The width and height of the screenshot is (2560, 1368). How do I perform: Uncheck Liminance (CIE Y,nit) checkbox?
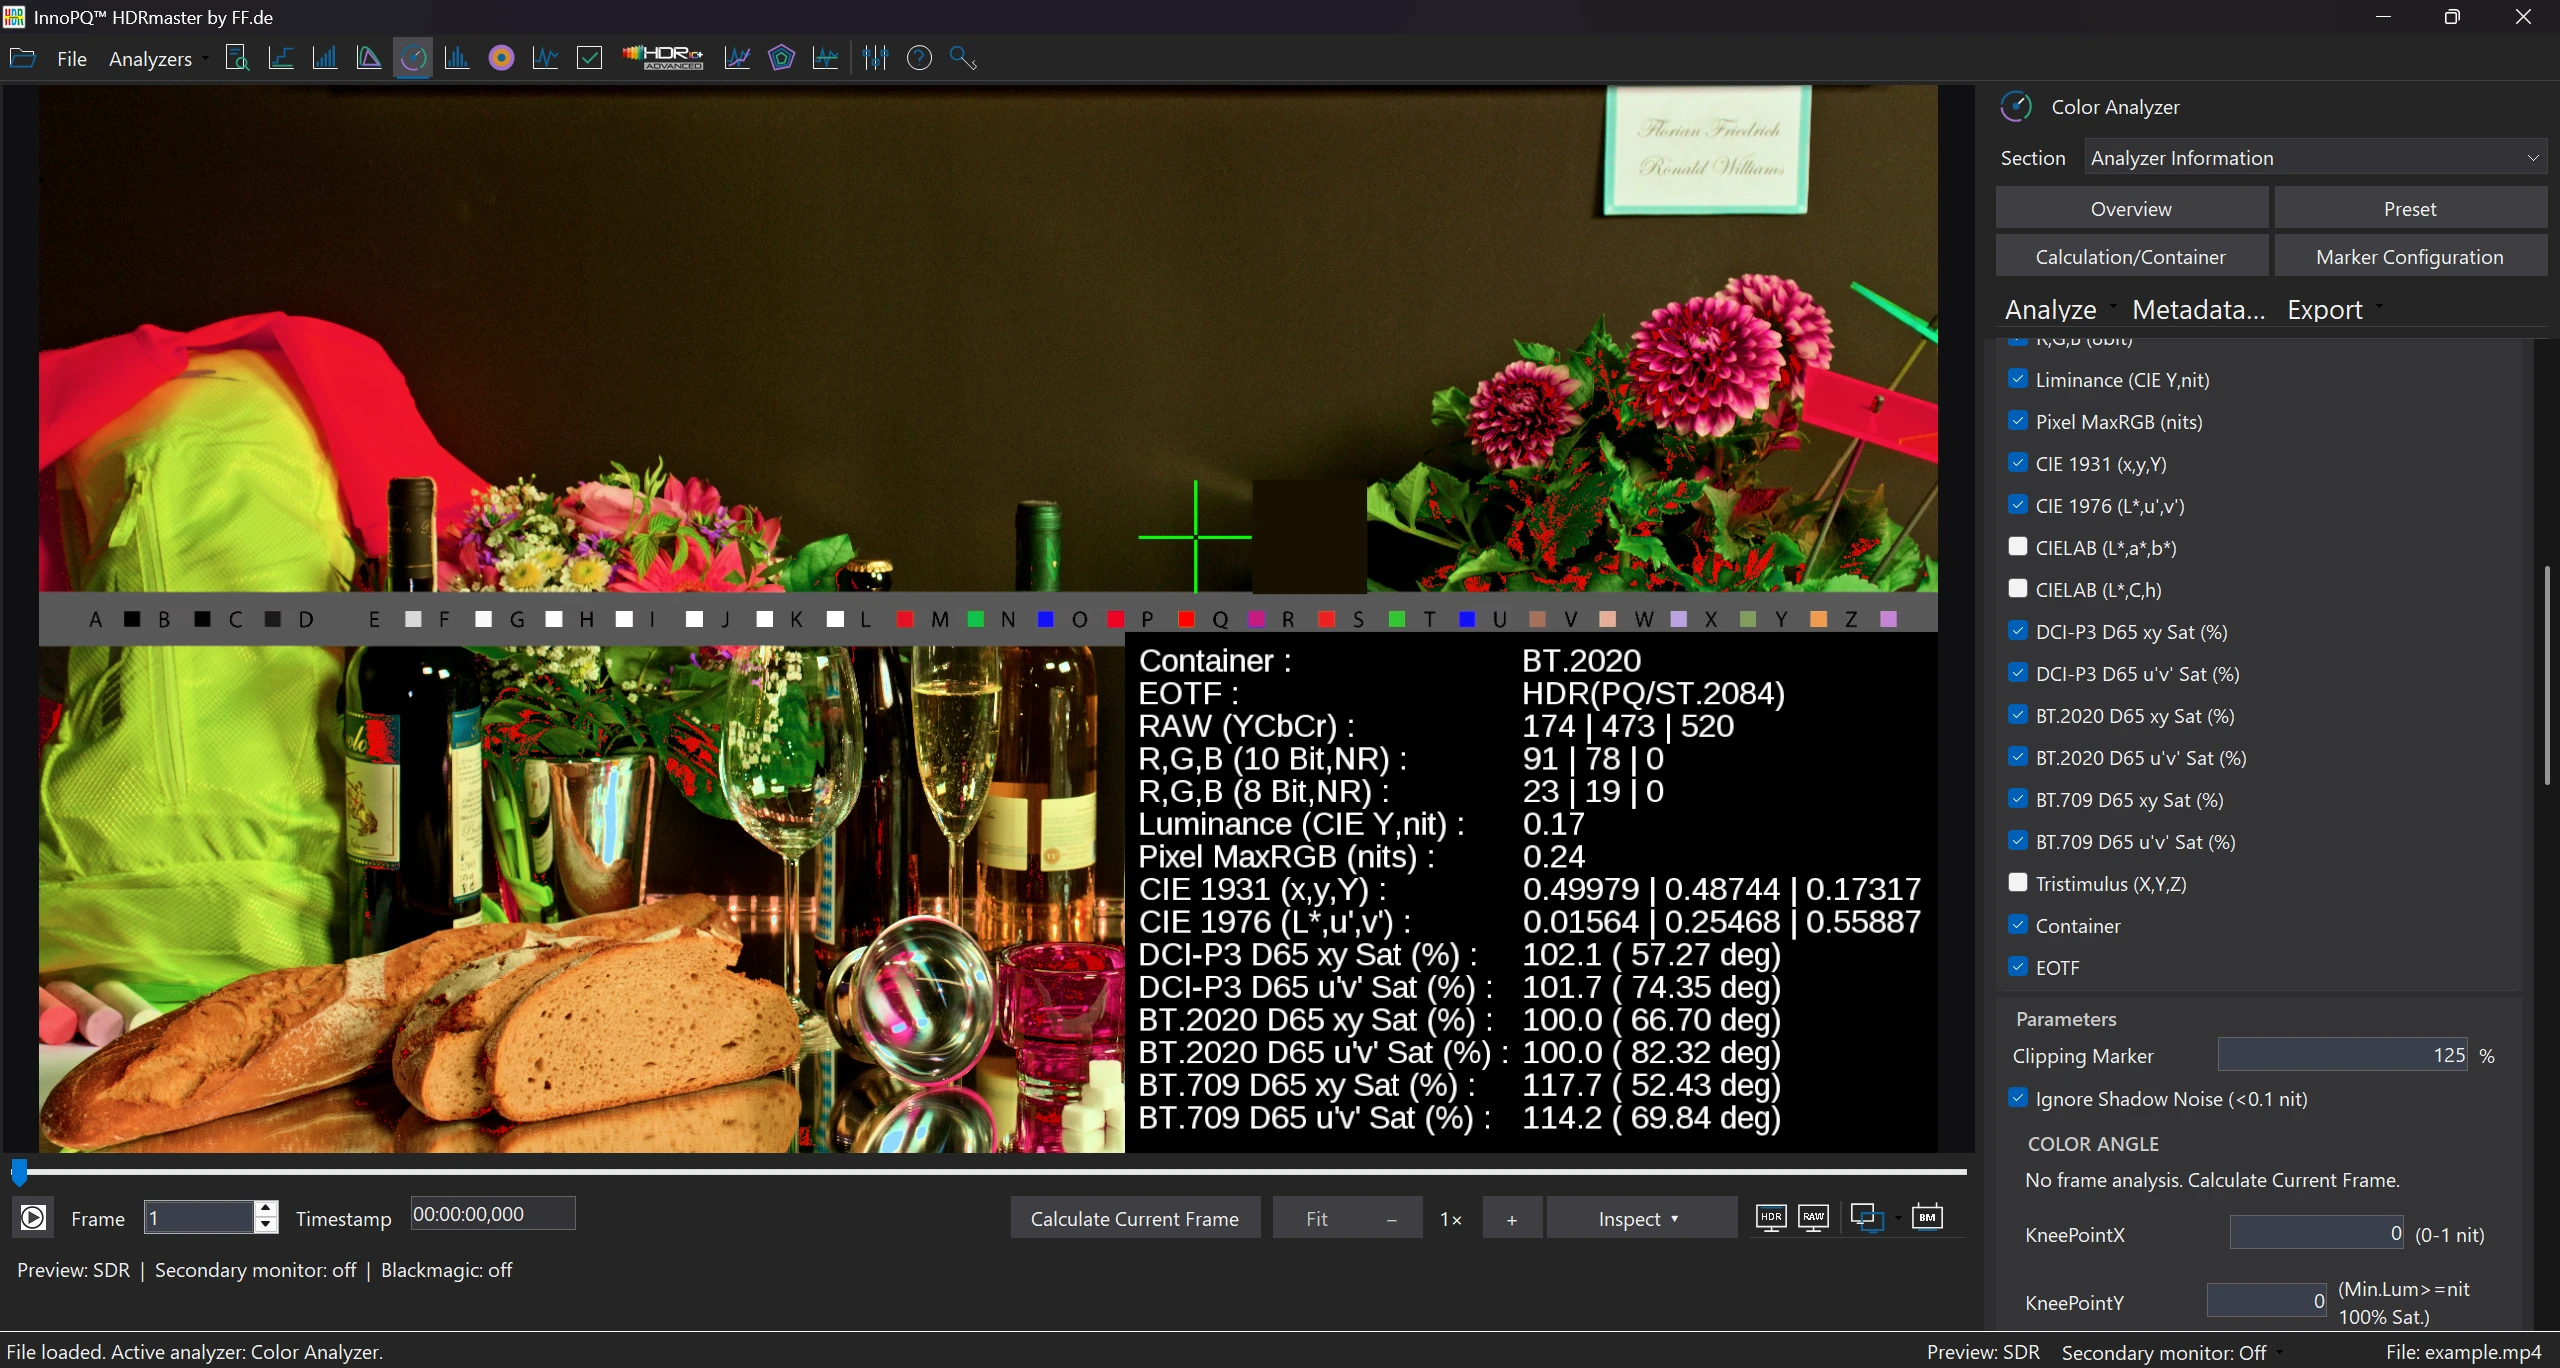[2018, 379]
